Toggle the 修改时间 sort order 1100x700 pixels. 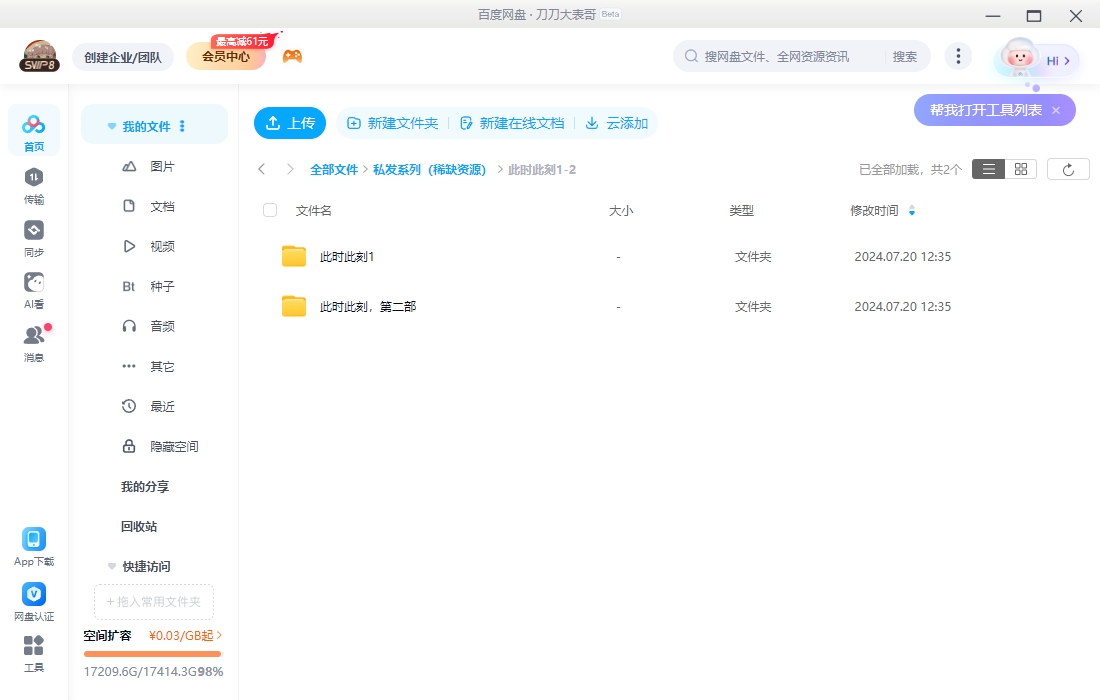click(911, 211)
